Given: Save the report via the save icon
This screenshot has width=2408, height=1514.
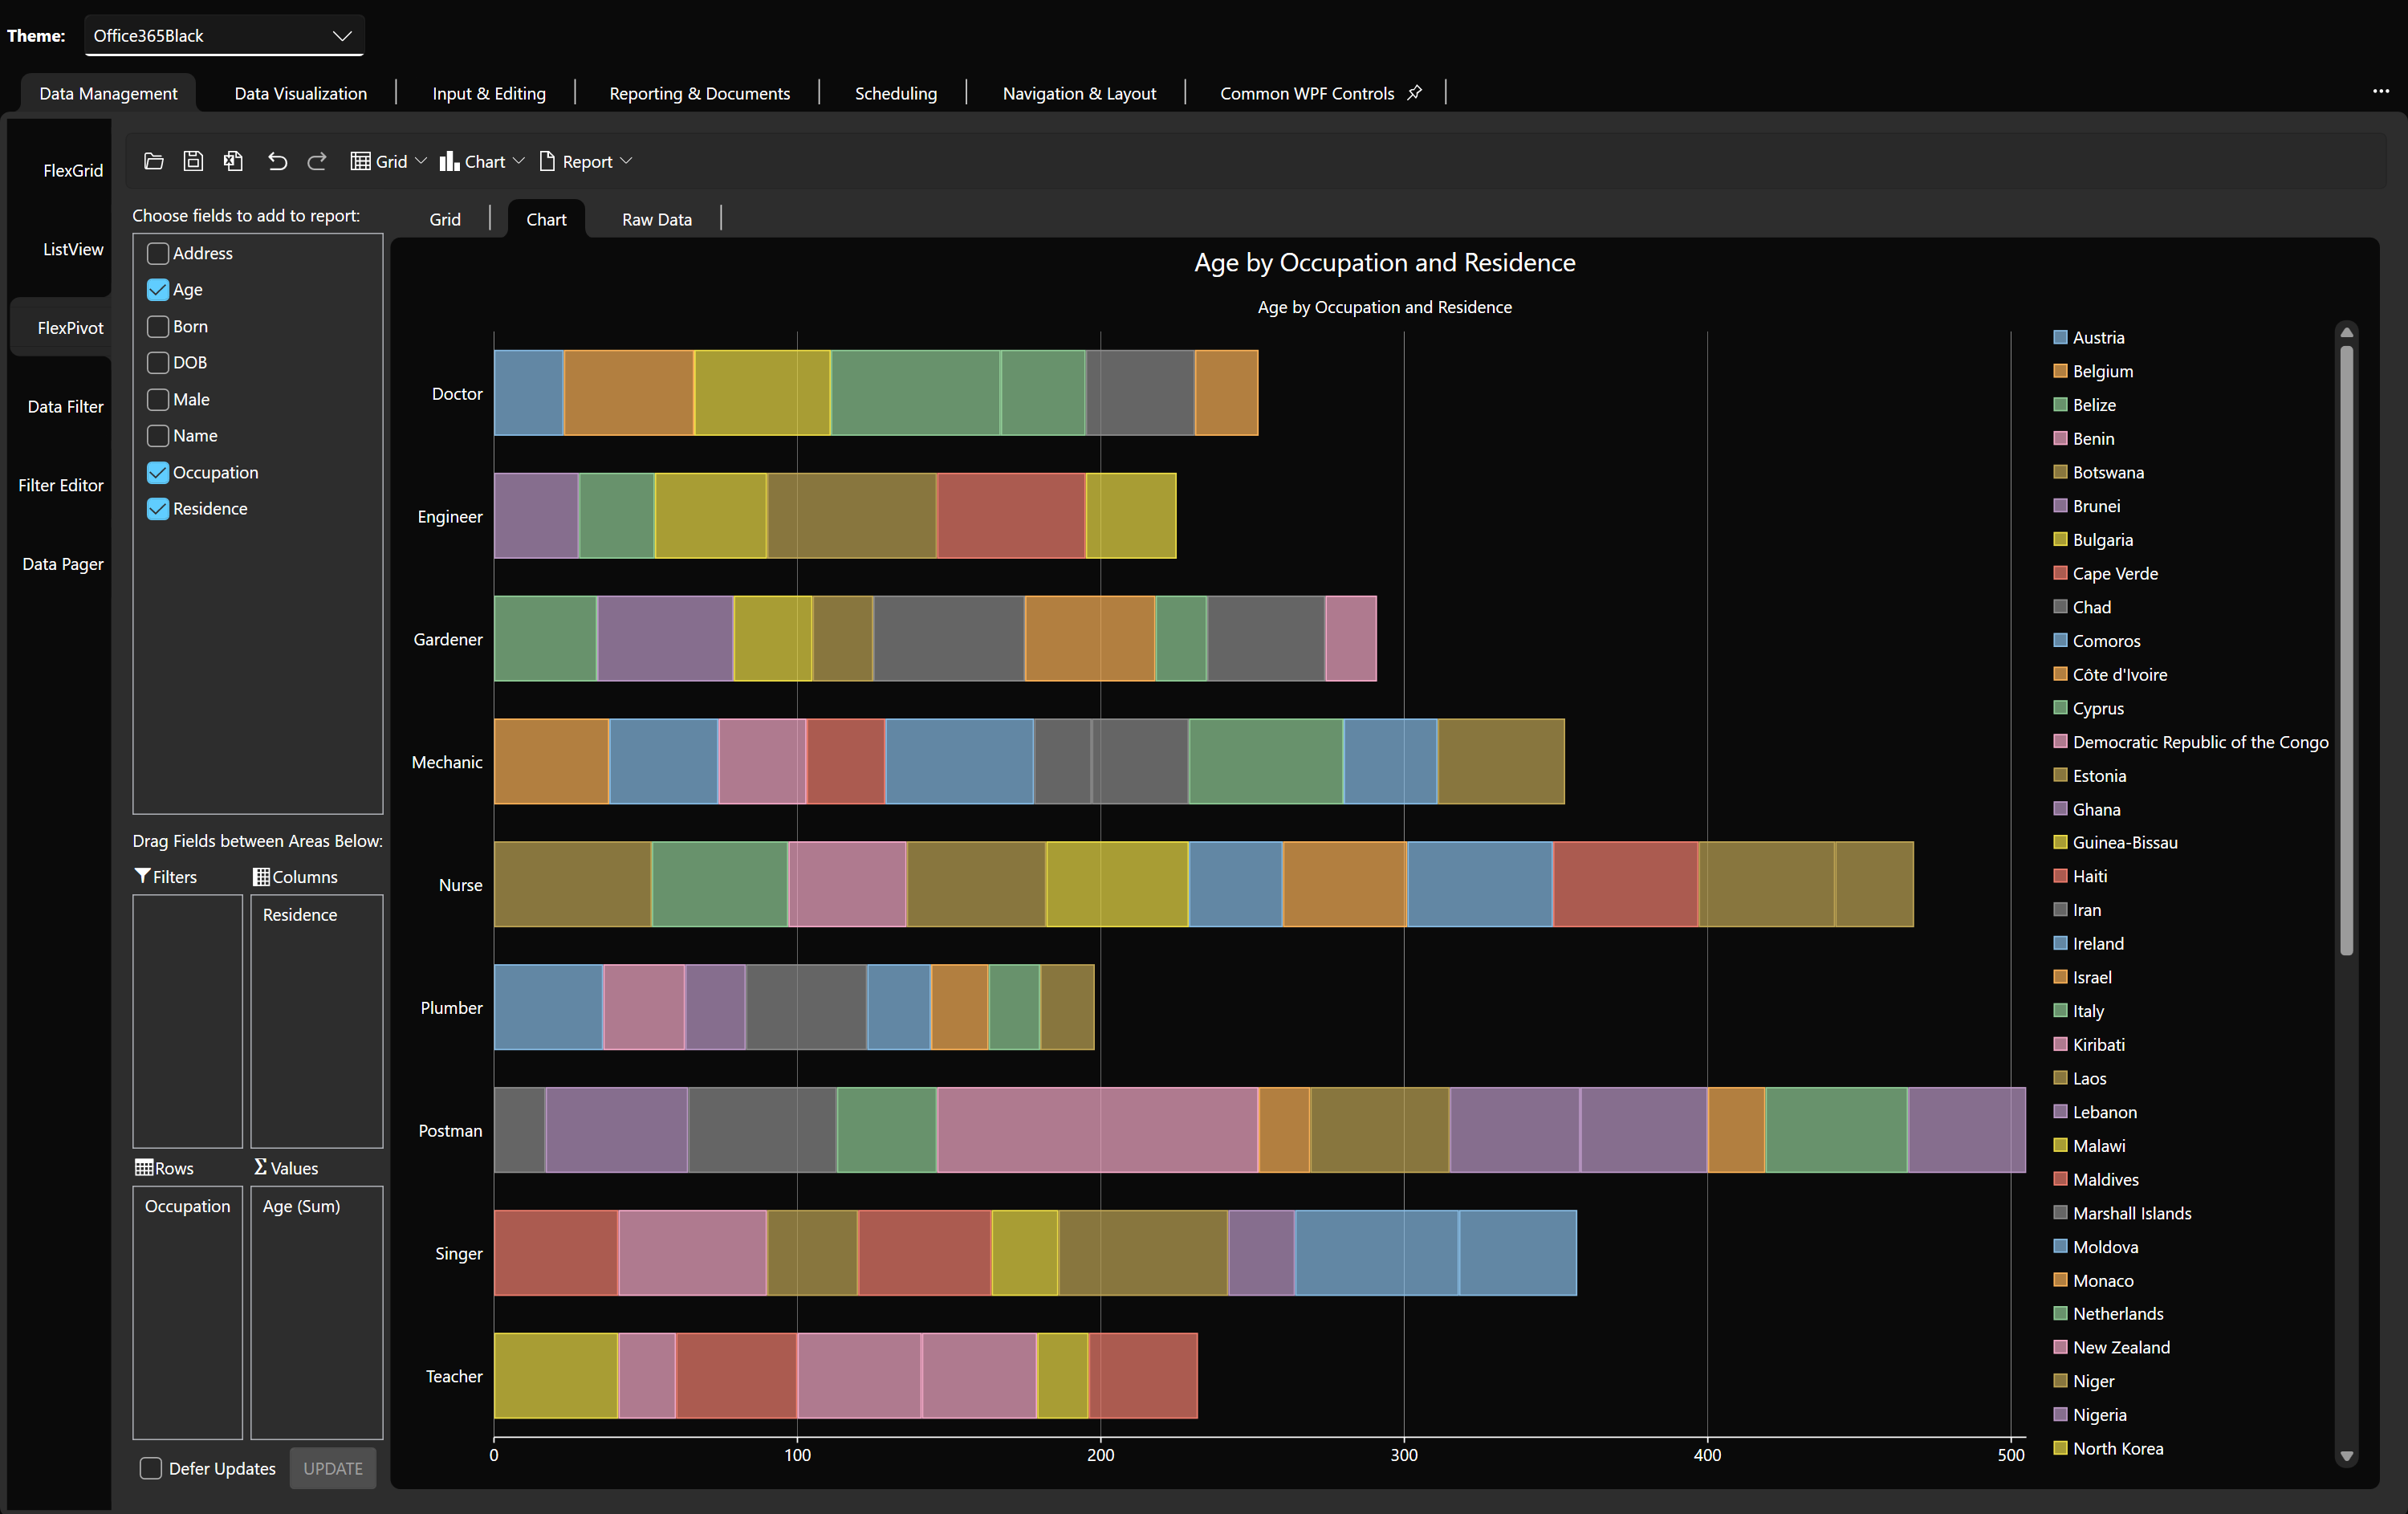Looking at the screenshot, I should click(x=193, y=161).
